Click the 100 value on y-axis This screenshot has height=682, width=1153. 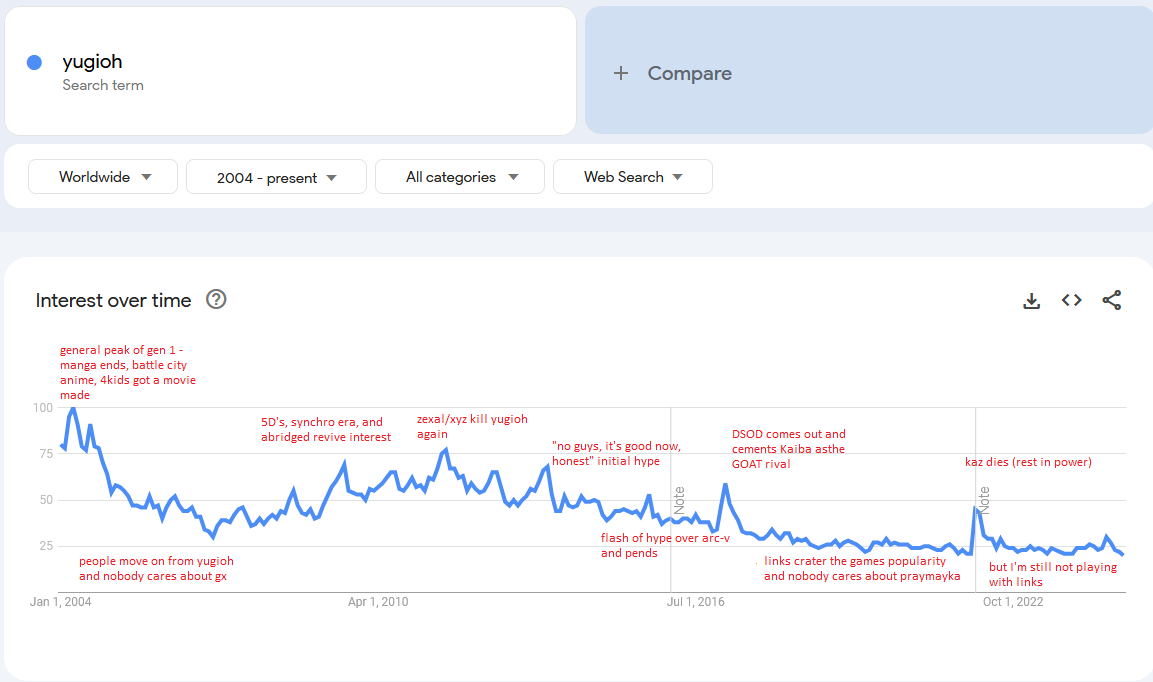pos(43,408)
